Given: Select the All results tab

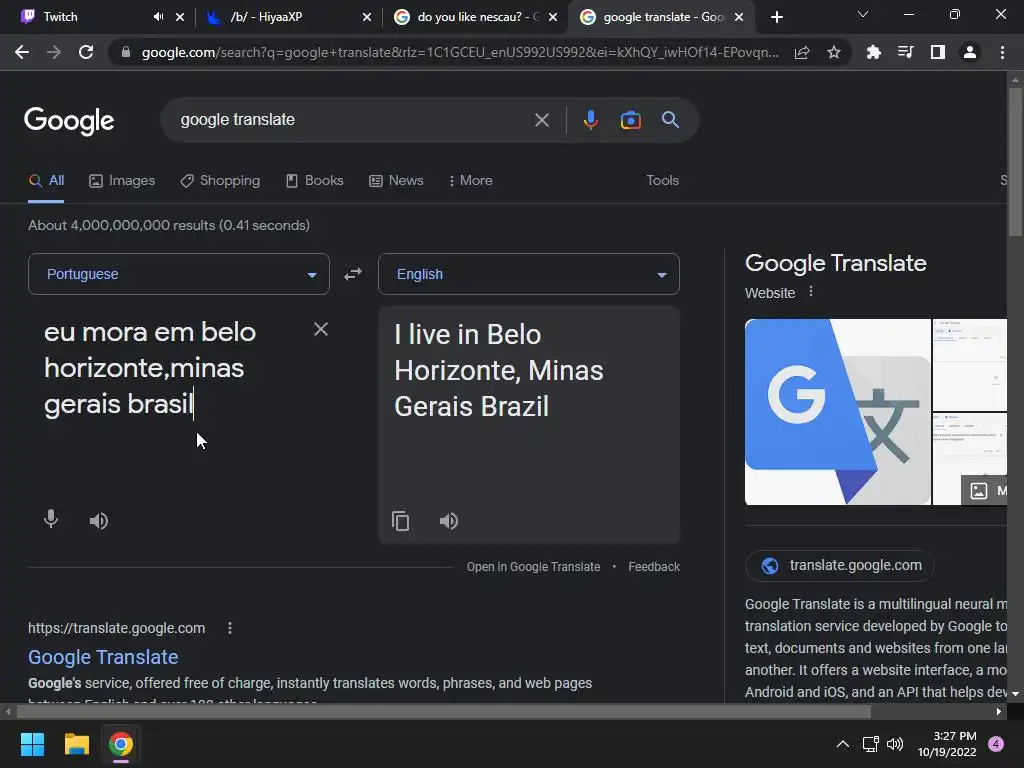Looking at the screenshot, I should tap(46, 181).
